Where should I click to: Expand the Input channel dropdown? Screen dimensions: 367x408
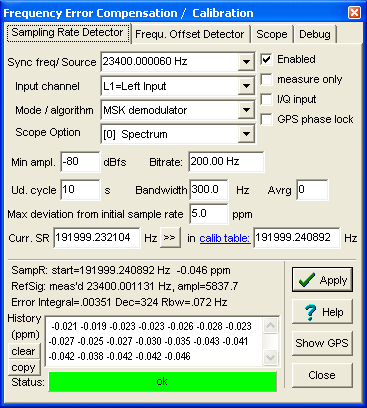tap(246, 86)
